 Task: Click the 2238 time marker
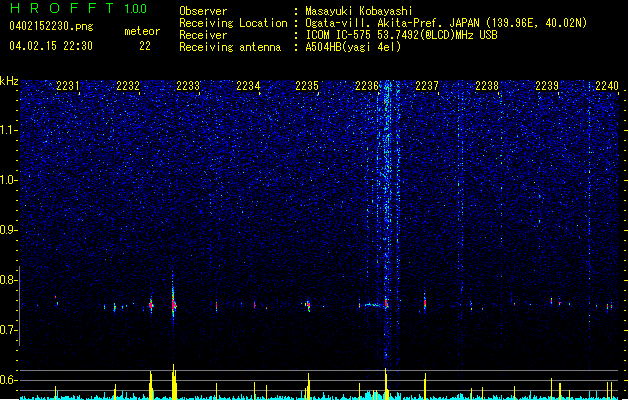(x=487, y=86)
